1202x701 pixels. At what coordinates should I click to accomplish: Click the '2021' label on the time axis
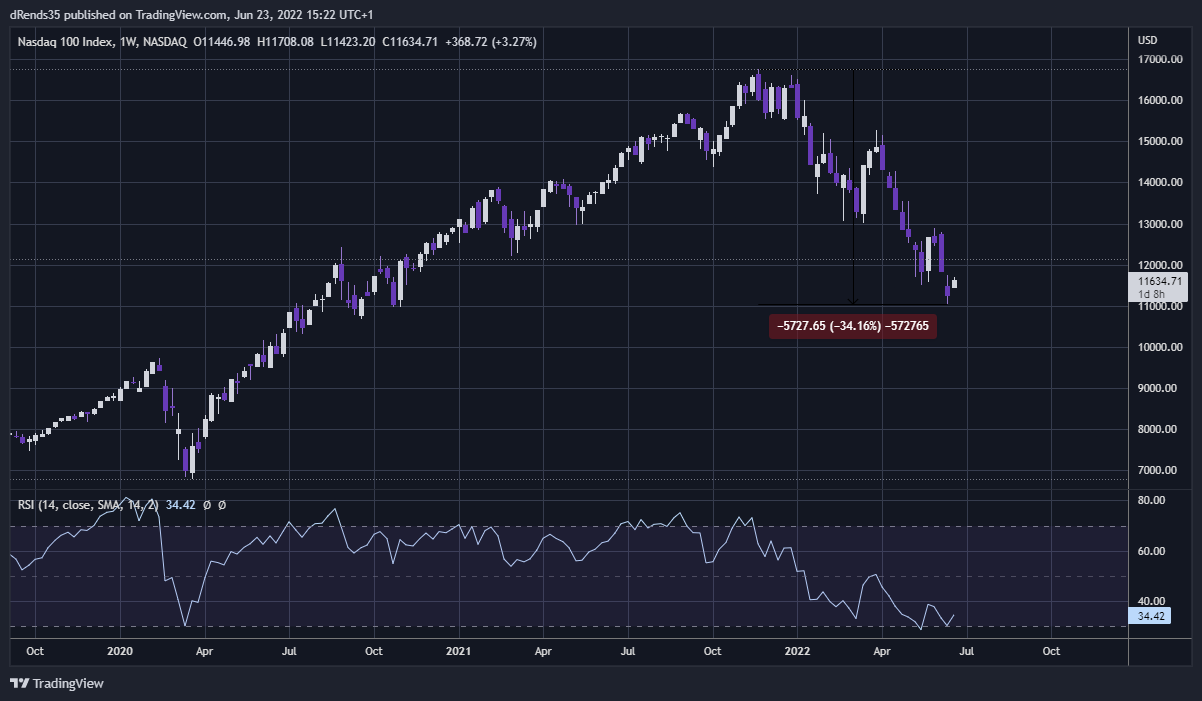[x=458, y=650]
